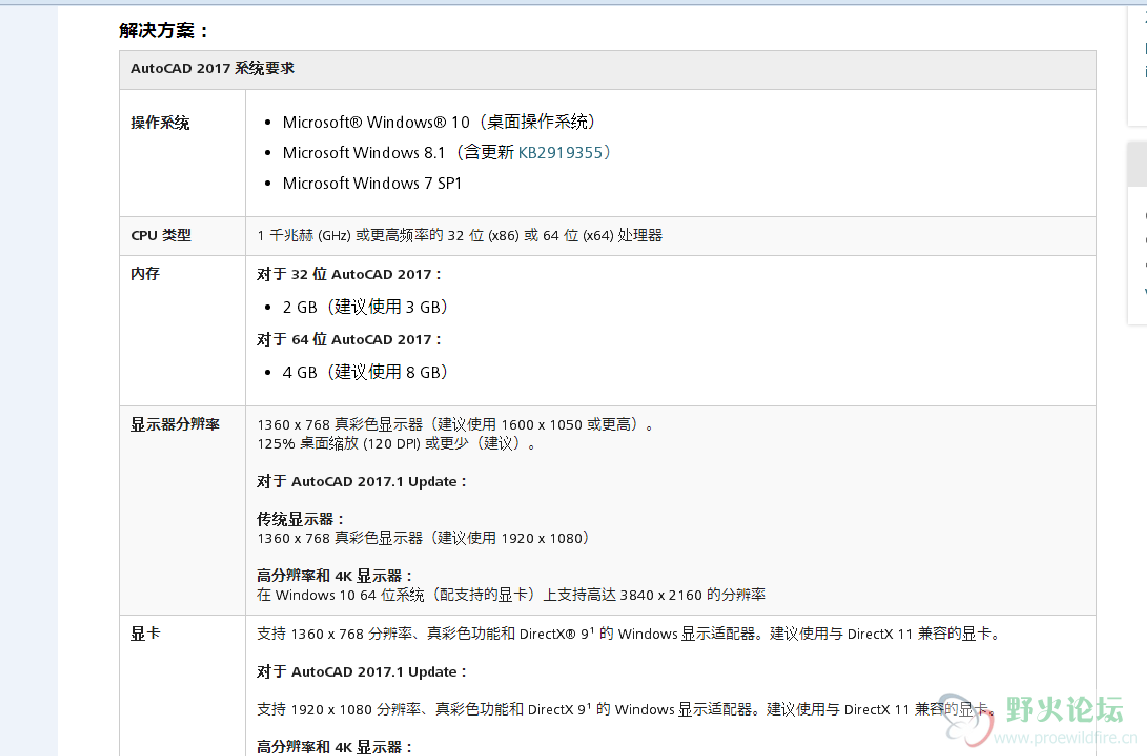This screenshot has height=756, width=1147.
Task: Click the CPU 类型 row label
Action: tap(161, 235)
